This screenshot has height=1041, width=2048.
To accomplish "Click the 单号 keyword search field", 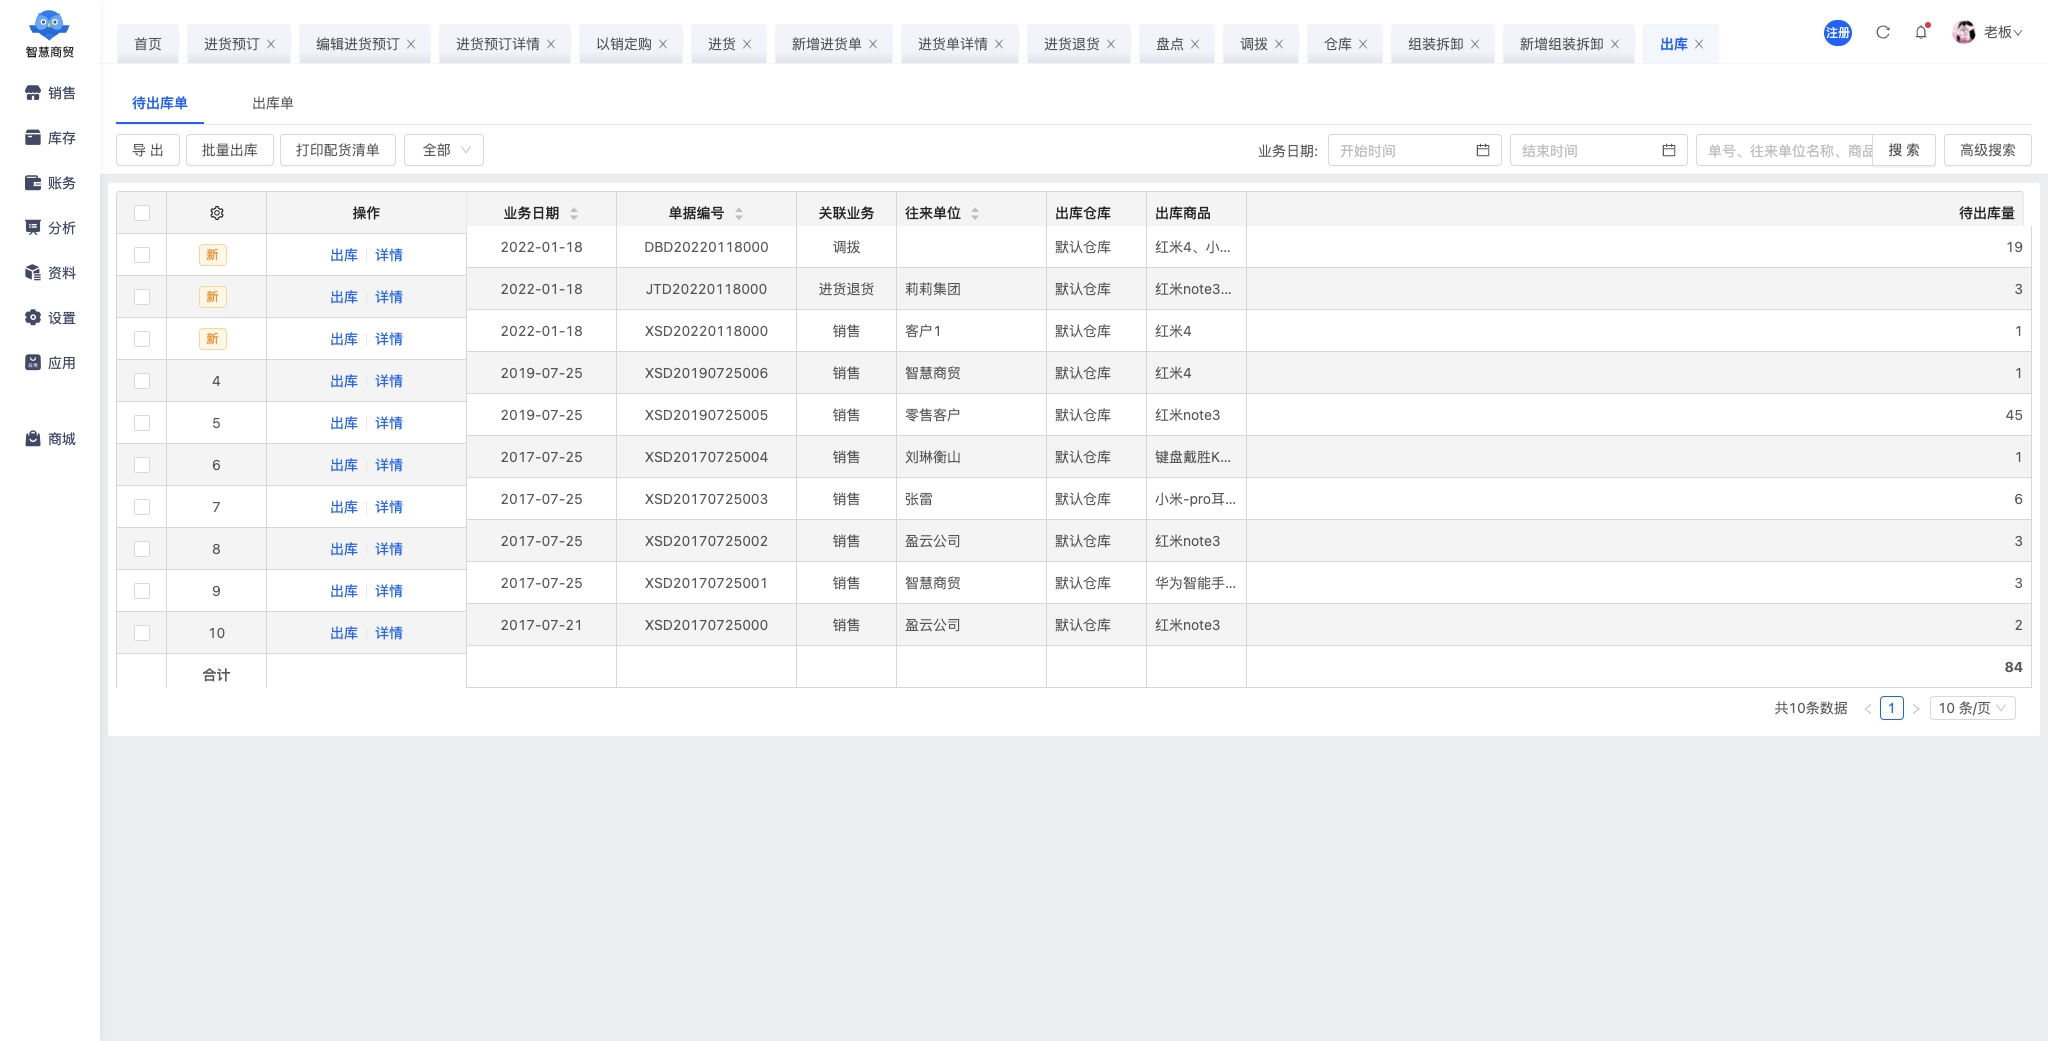I will pos(1785,150).
